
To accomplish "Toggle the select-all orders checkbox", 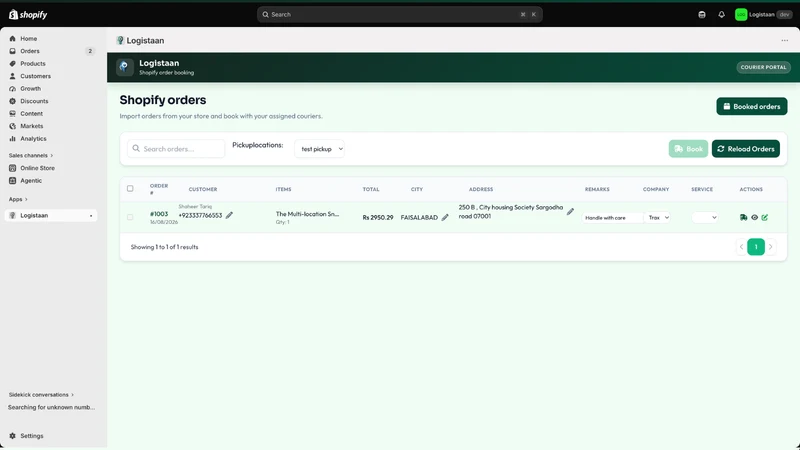I will pyautogui.click(x=130, y=188).
